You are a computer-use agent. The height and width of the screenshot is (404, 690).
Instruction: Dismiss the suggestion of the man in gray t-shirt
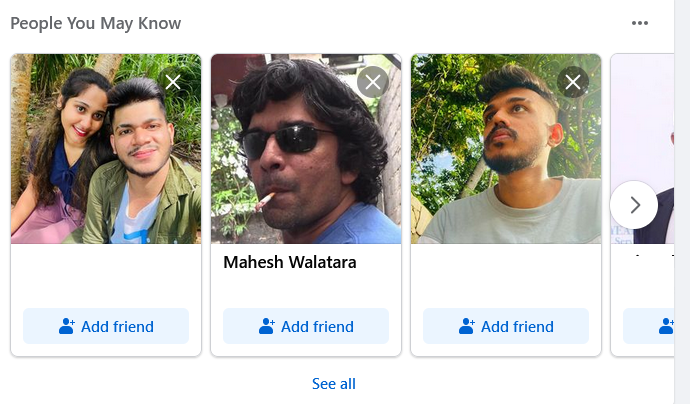point(573,82)
